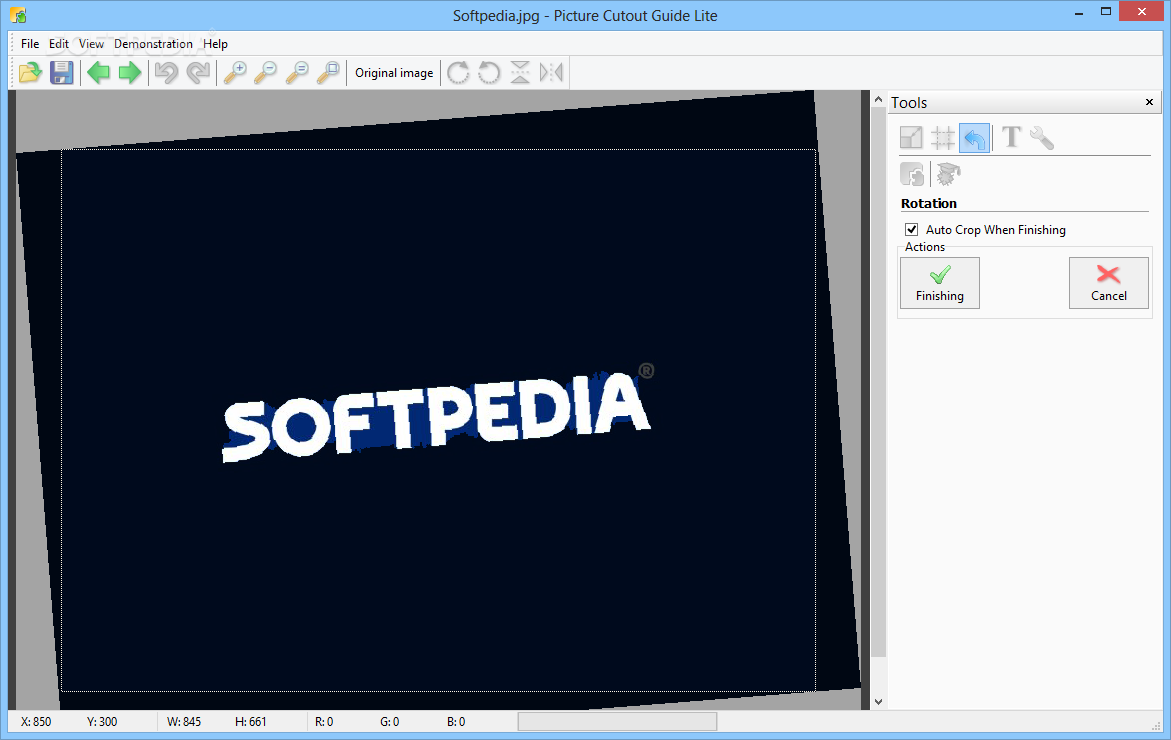Select the puzzle-piece cutout tool
The width and height of the screenshot is (1171, 740).
tap(912, 175)
